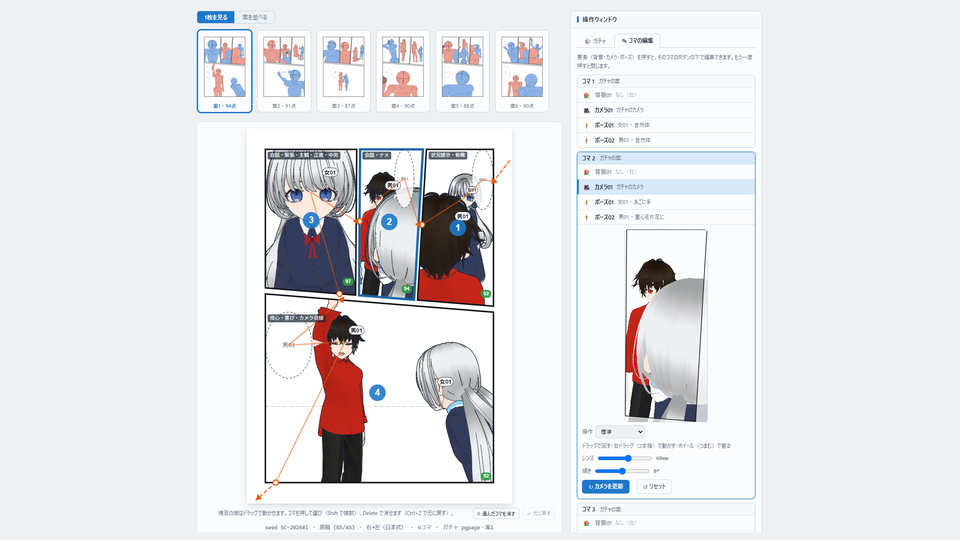
Task: Activate the 1枚を見る view tab
Action: tap(216, 17)
